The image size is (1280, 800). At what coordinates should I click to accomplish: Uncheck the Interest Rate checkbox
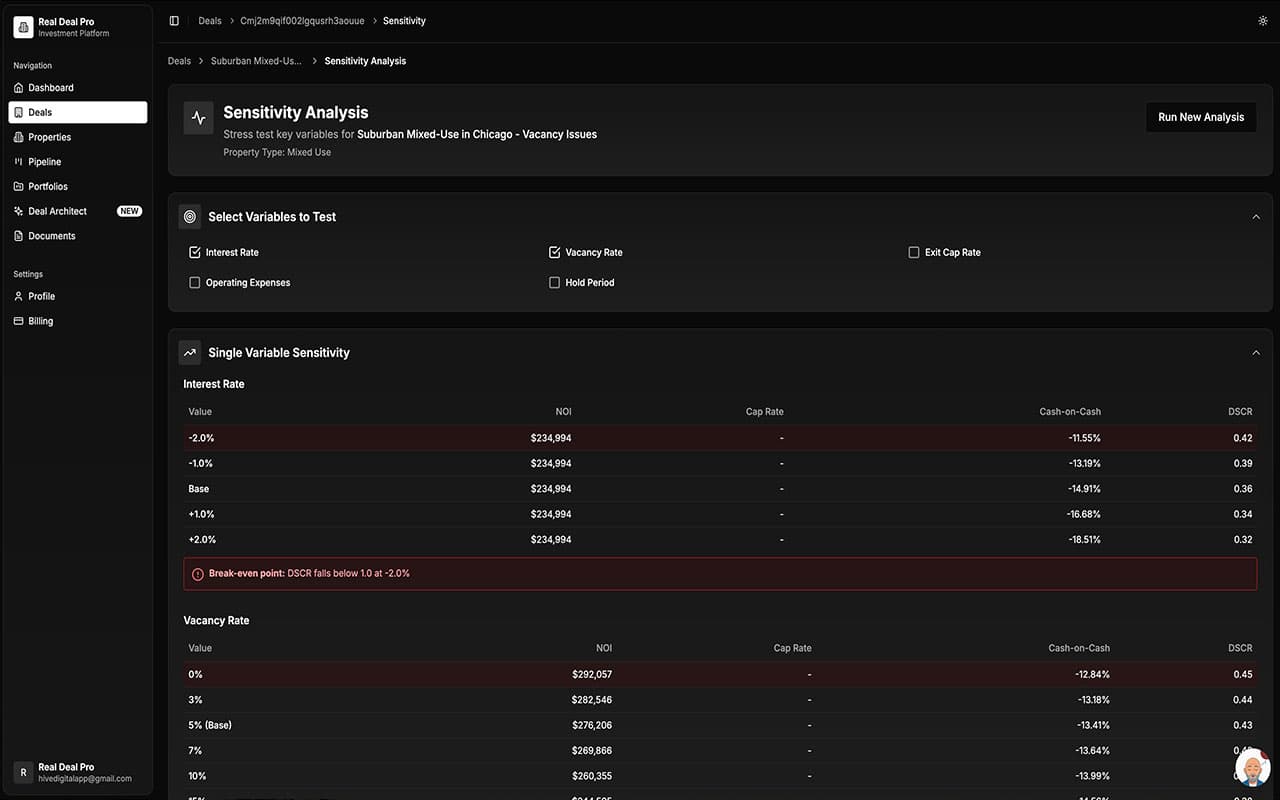[x=195, y=253]
